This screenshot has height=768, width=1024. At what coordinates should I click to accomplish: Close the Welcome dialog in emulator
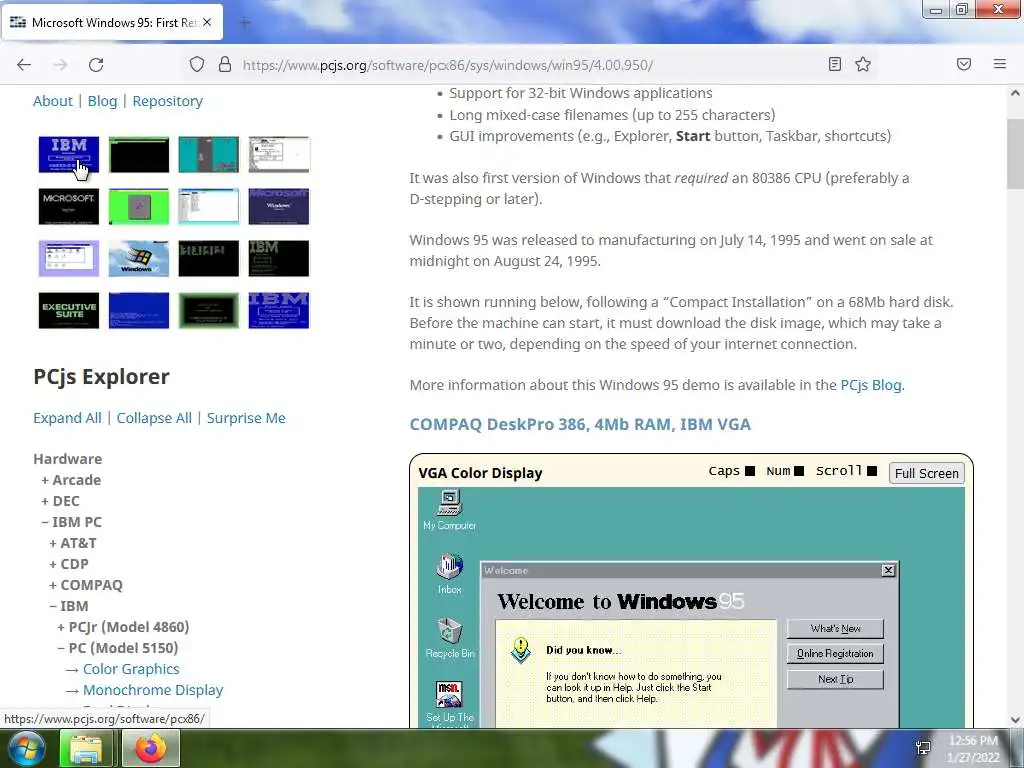coord(888,570)
